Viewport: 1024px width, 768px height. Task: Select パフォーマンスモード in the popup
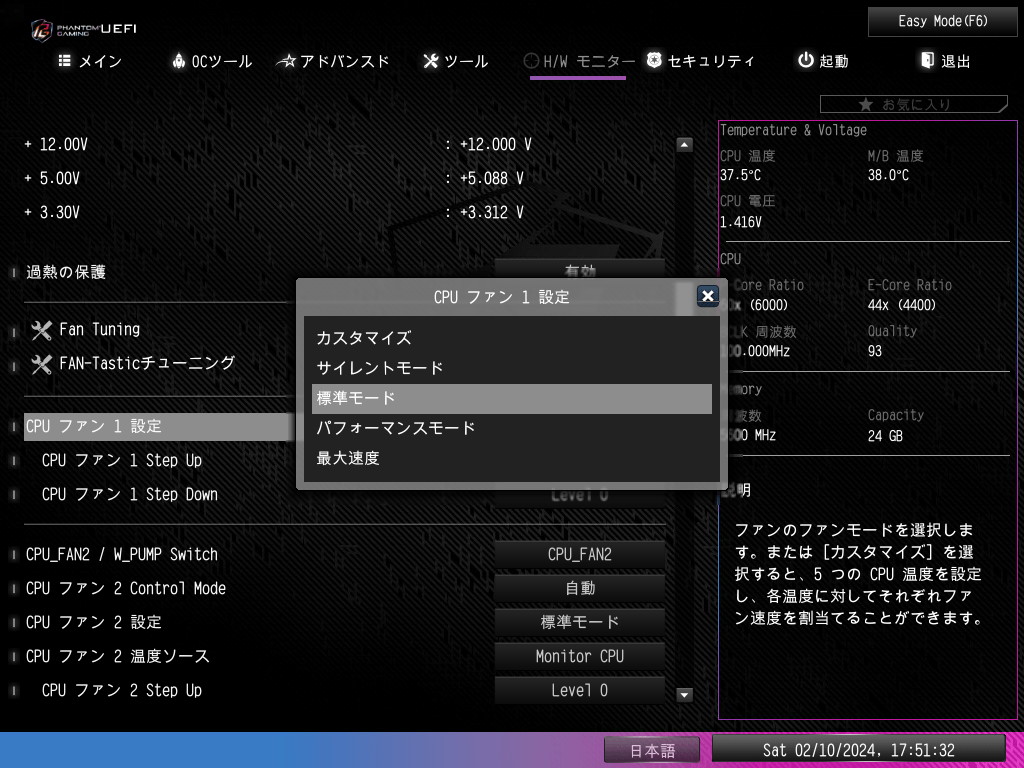[512, 428]
